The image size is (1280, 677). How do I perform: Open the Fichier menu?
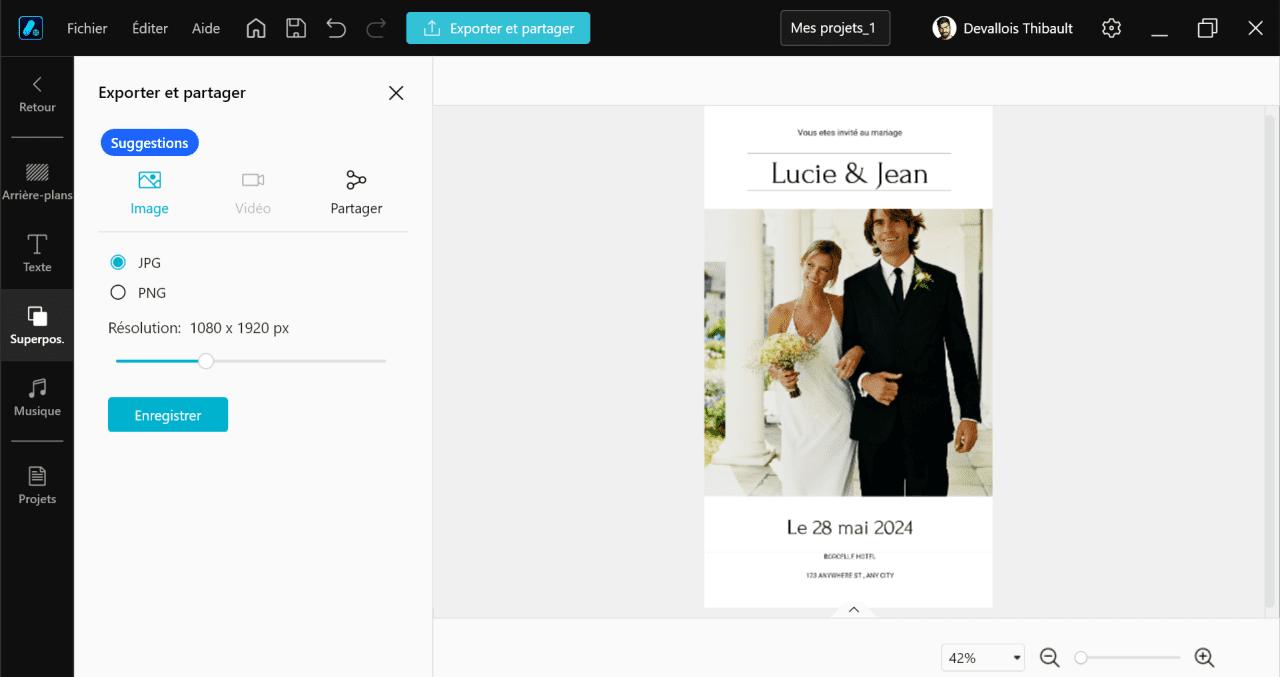coord(87,28)
